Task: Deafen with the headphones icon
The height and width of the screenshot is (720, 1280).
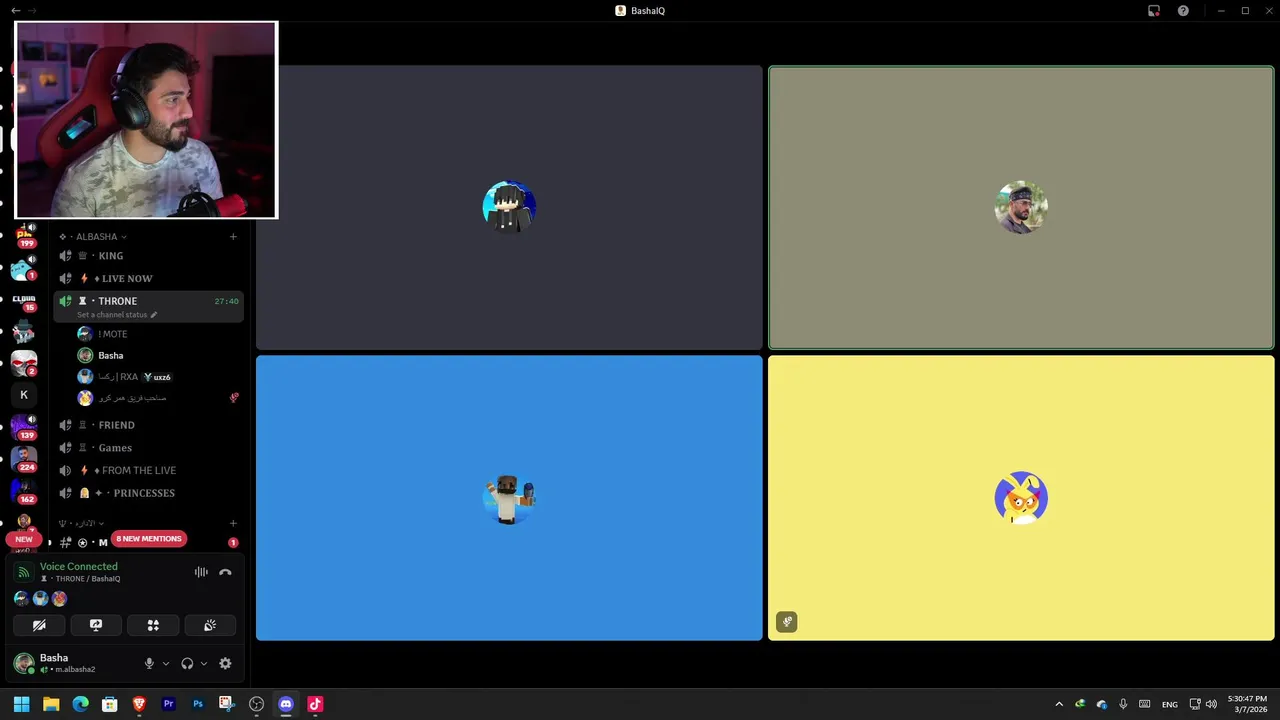Action: (187, 663)
